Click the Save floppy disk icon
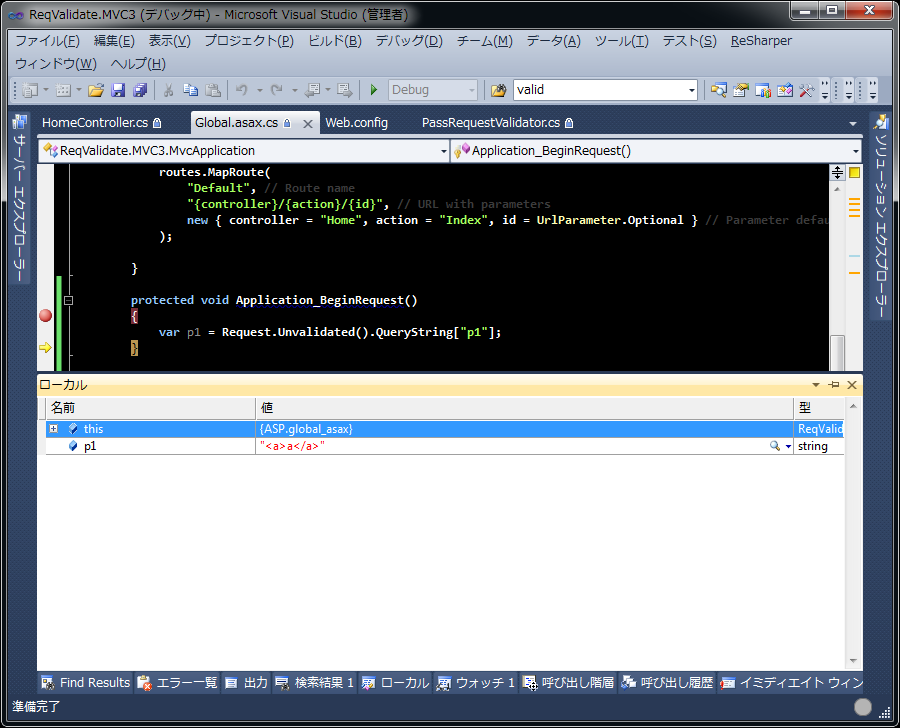The height and width of the screenshot is (728, 900). pyautogui.click(x=118, y=90)
